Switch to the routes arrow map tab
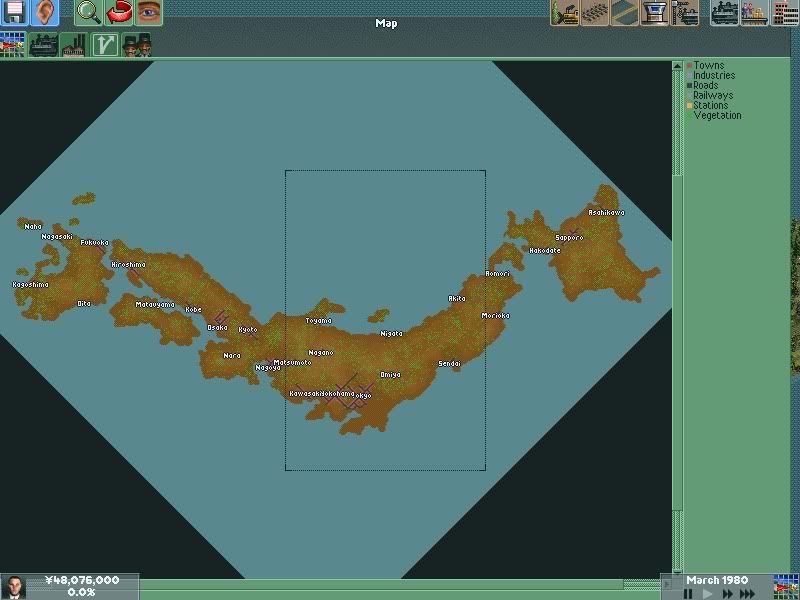Viewport: 800px width, 600px height. pyautogui.click(x=105, y=45)
